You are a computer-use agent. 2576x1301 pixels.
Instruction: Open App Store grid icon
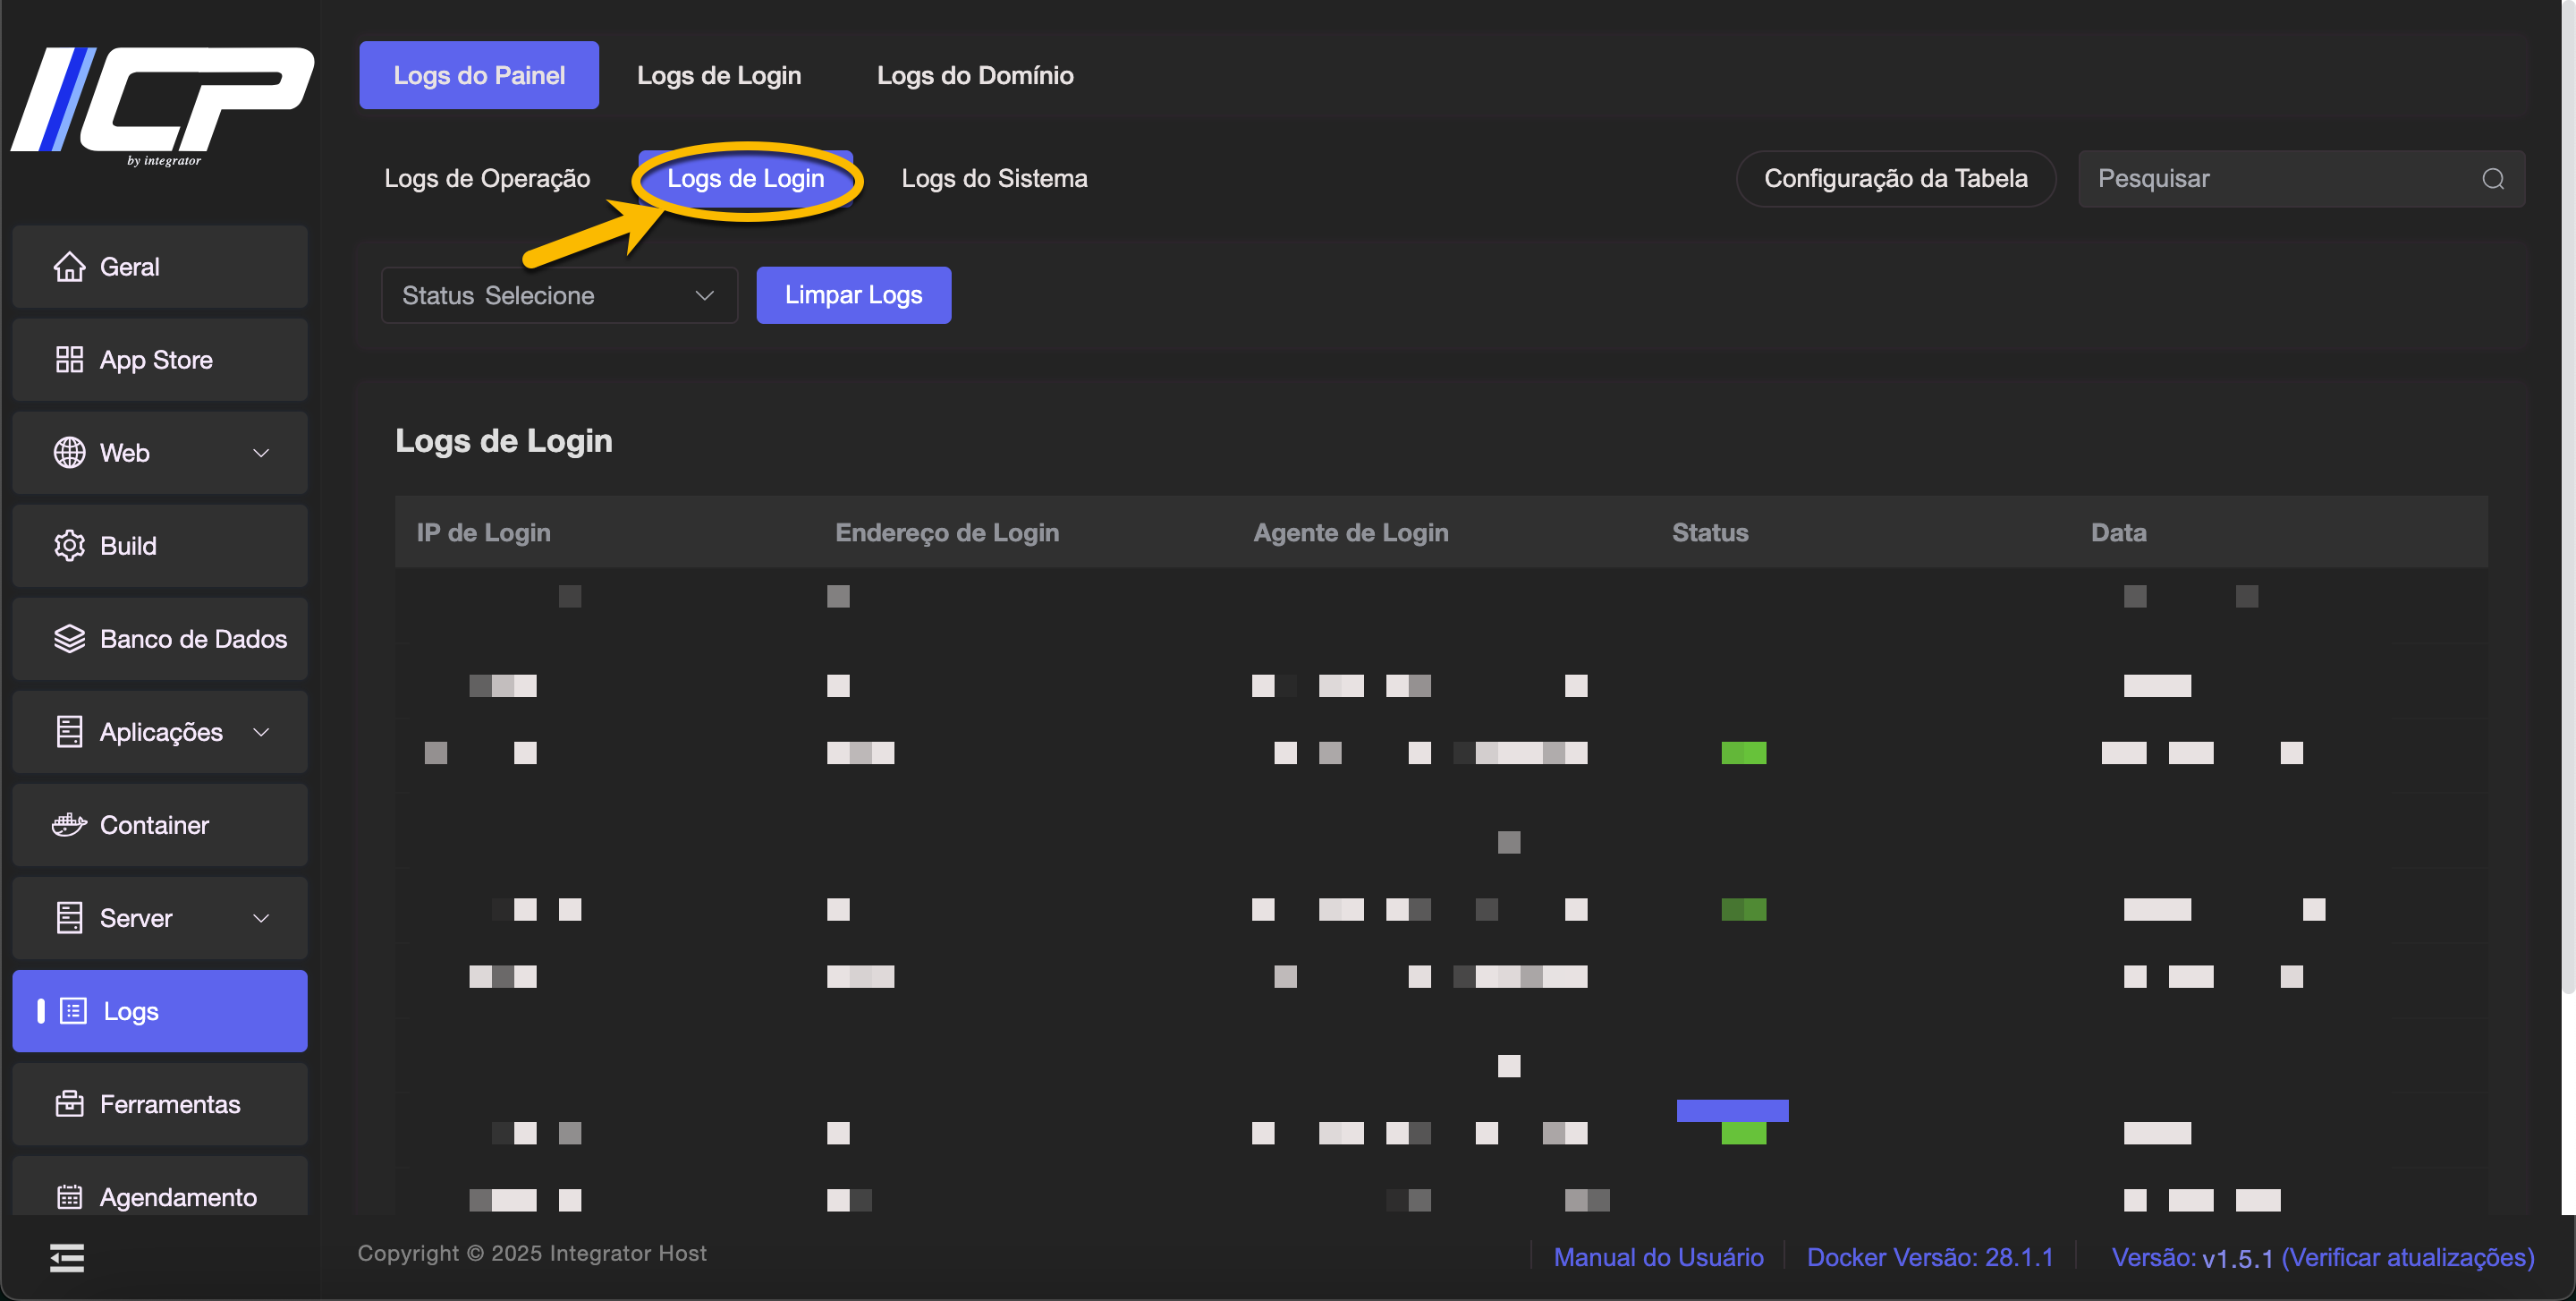coord(69,360)
